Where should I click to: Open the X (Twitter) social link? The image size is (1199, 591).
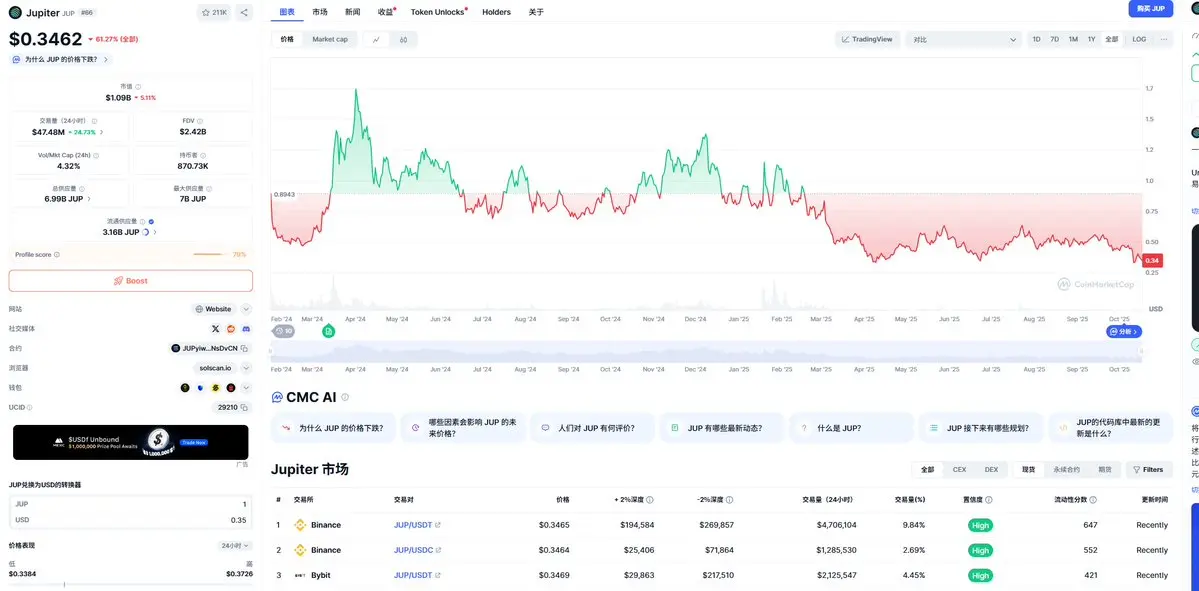(216, 329)
